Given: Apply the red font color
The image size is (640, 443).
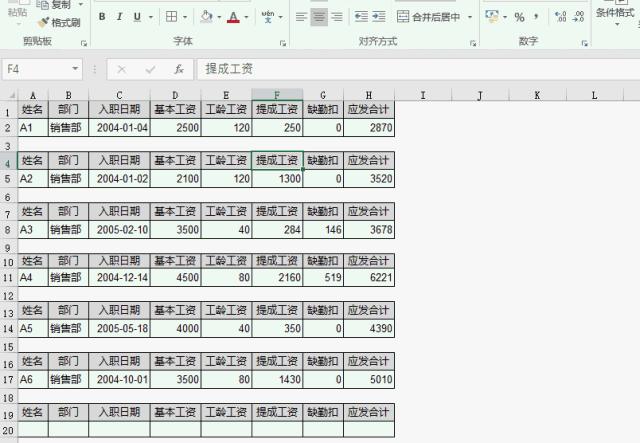Looking at the screenshot, I should (233, 17).
